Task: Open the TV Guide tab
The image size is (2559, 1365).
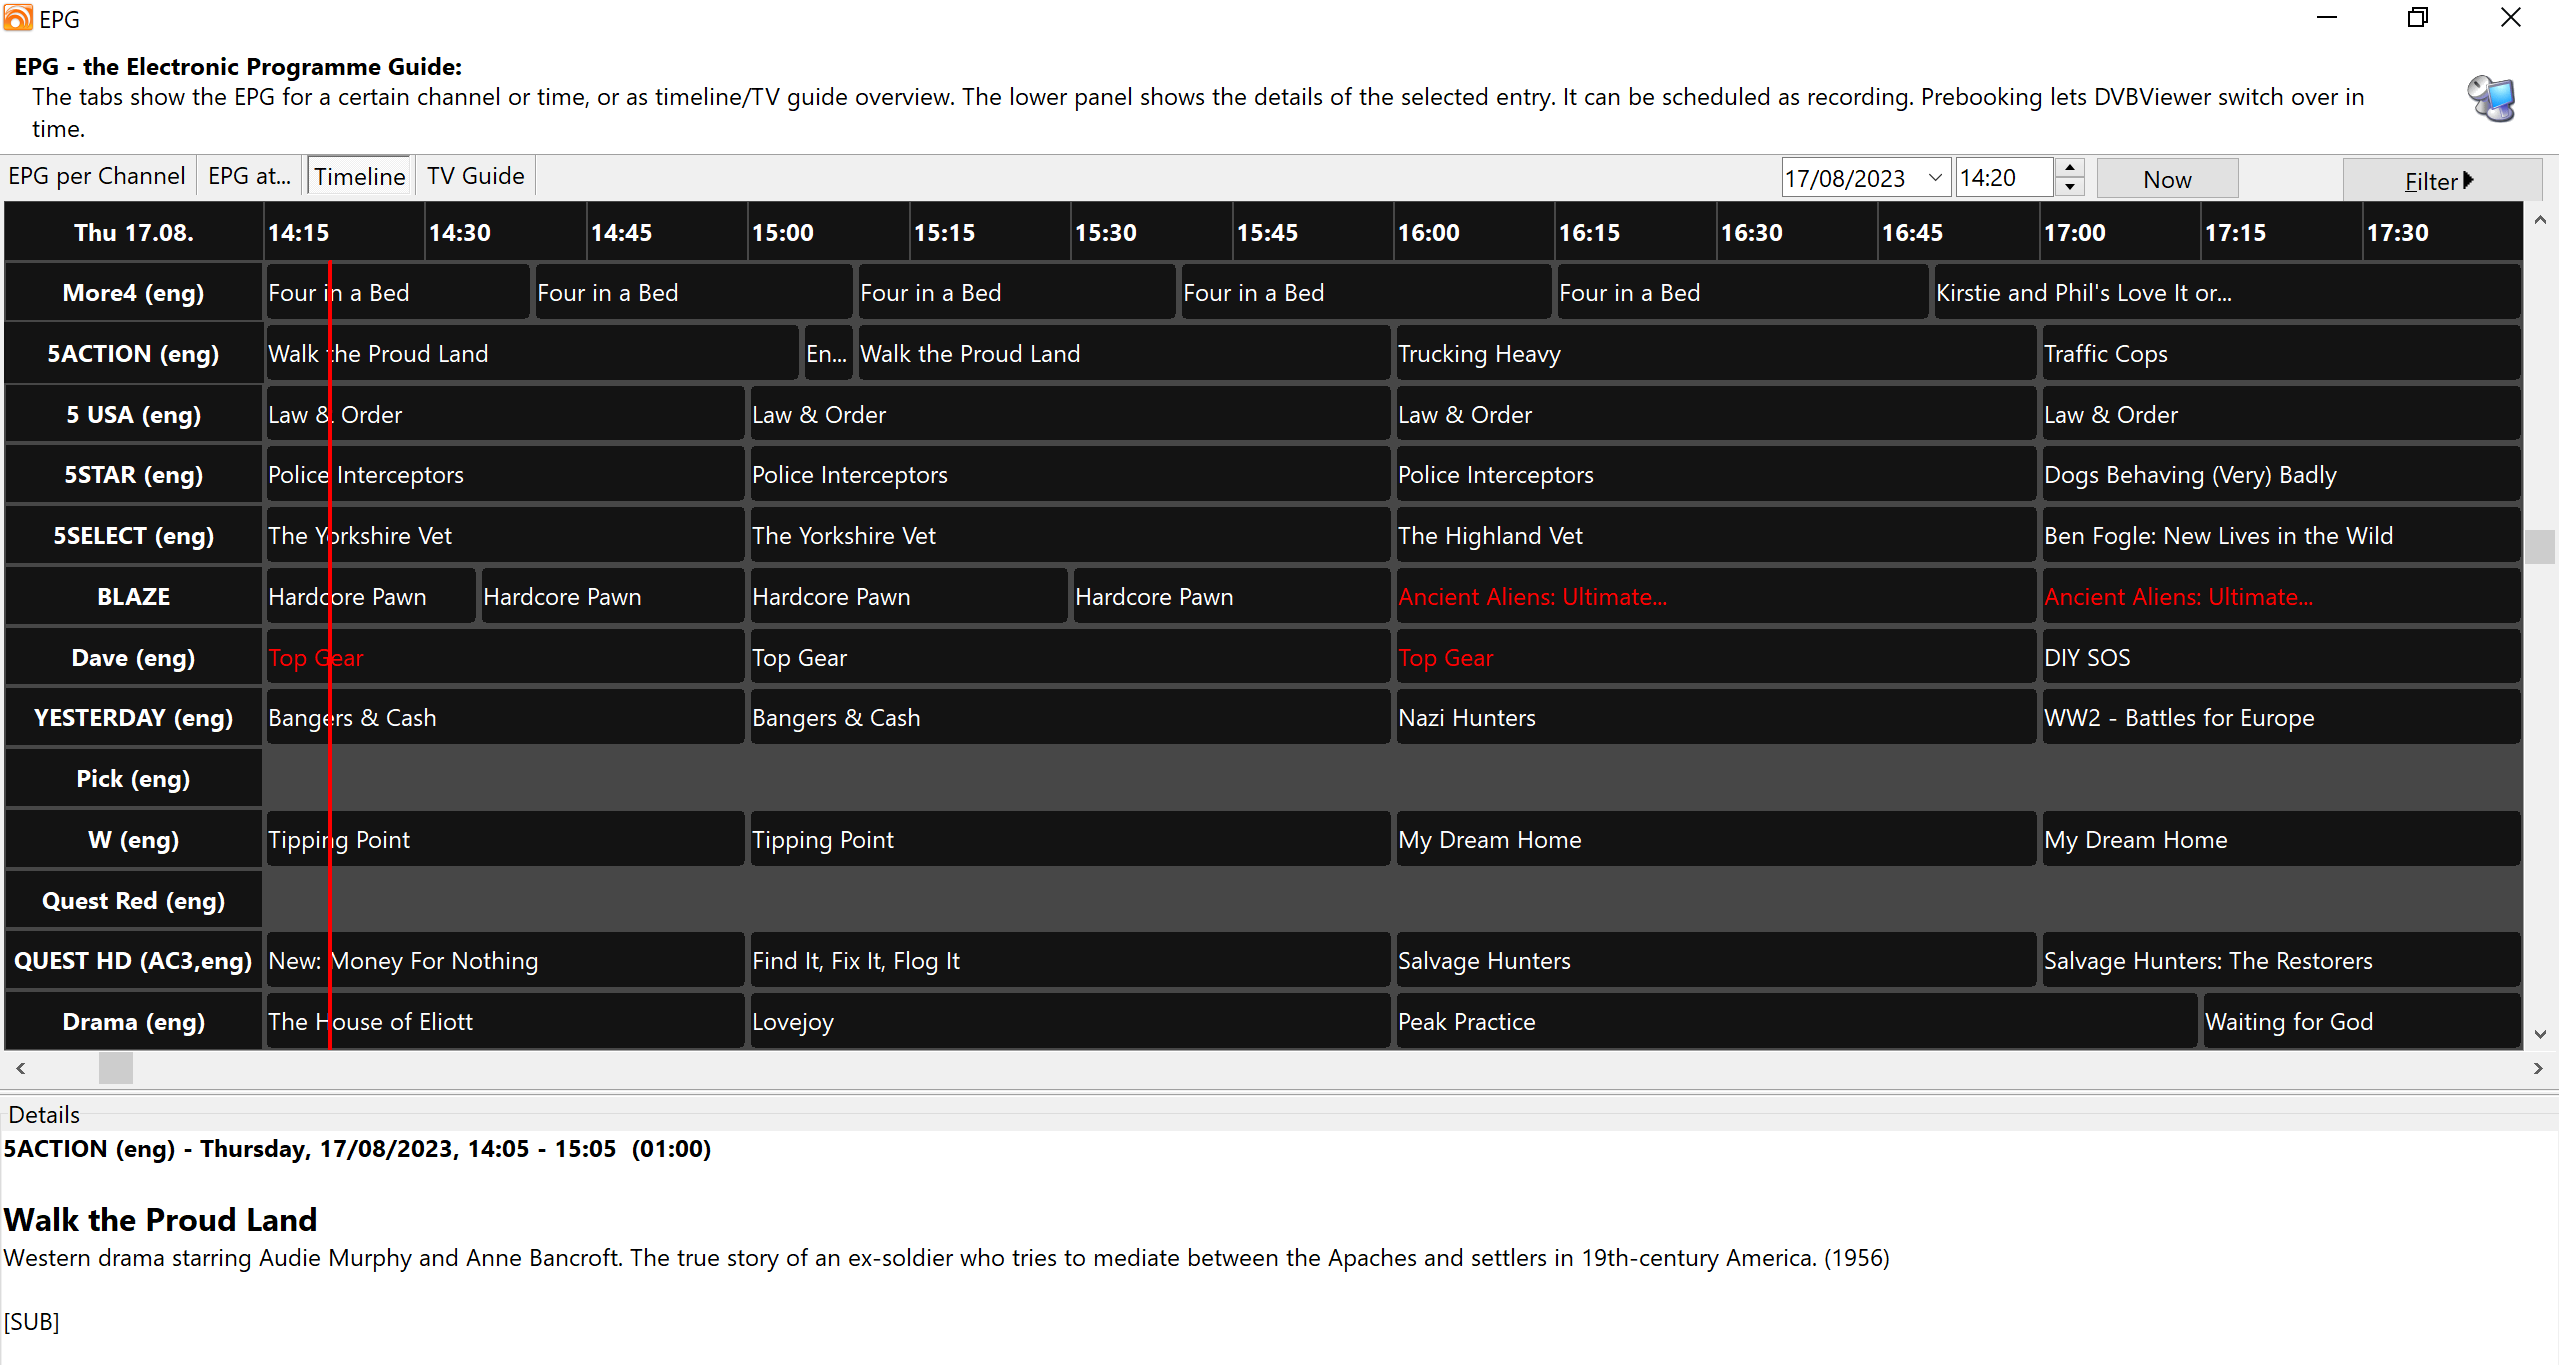Action: [x=475, y=176]
